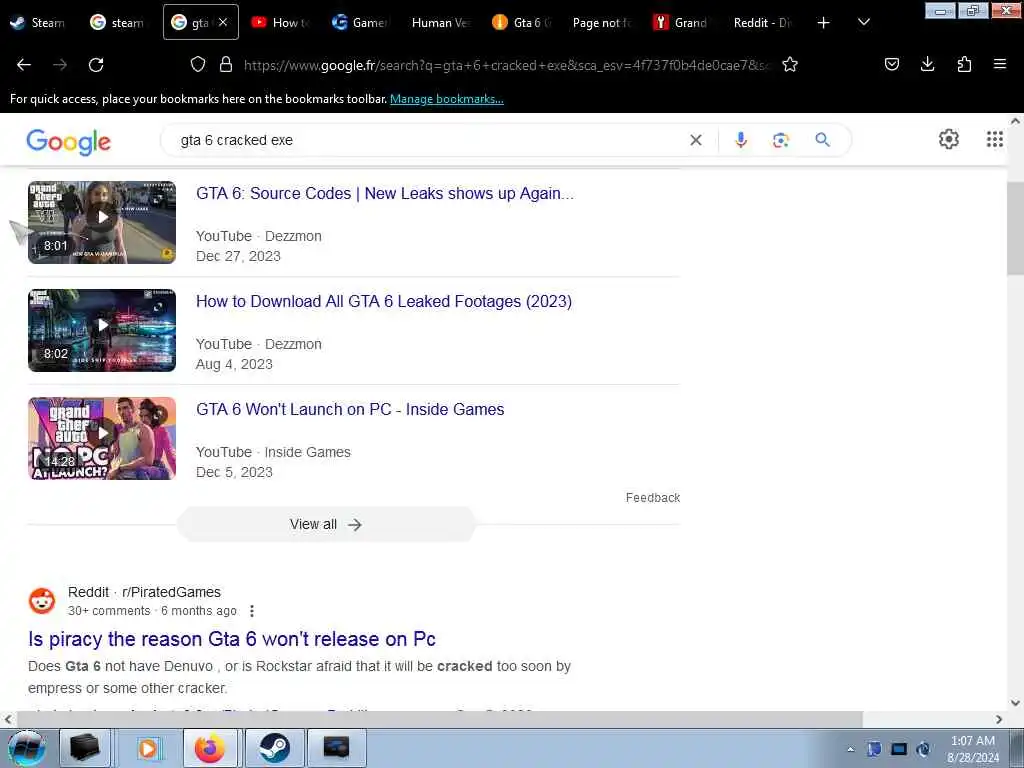Click the Firefox taskbar icon
The image size is (1024, 768).
tap(210, 748)
